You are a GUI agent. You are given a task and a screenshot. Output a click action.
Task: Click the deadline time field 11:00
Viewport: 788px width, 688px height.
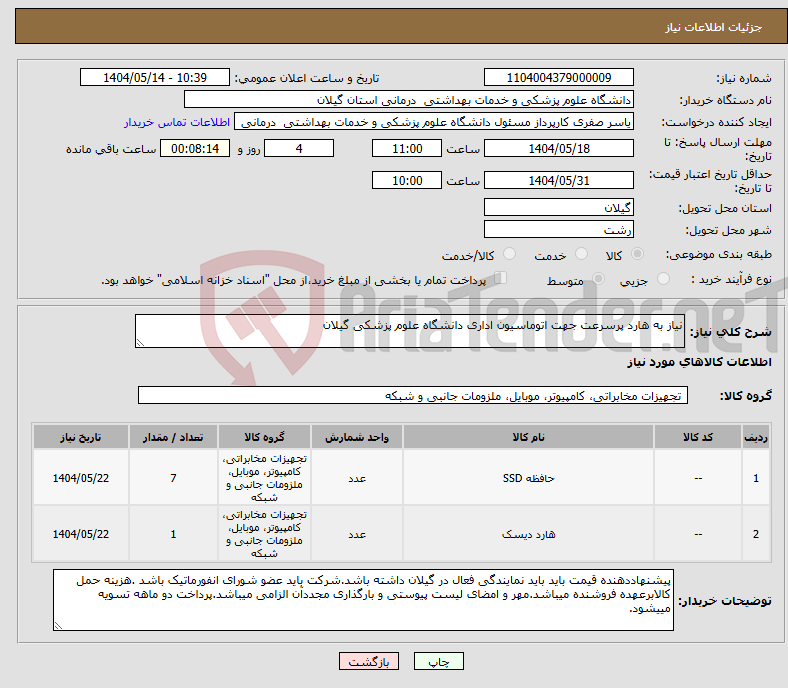(407, 148)
